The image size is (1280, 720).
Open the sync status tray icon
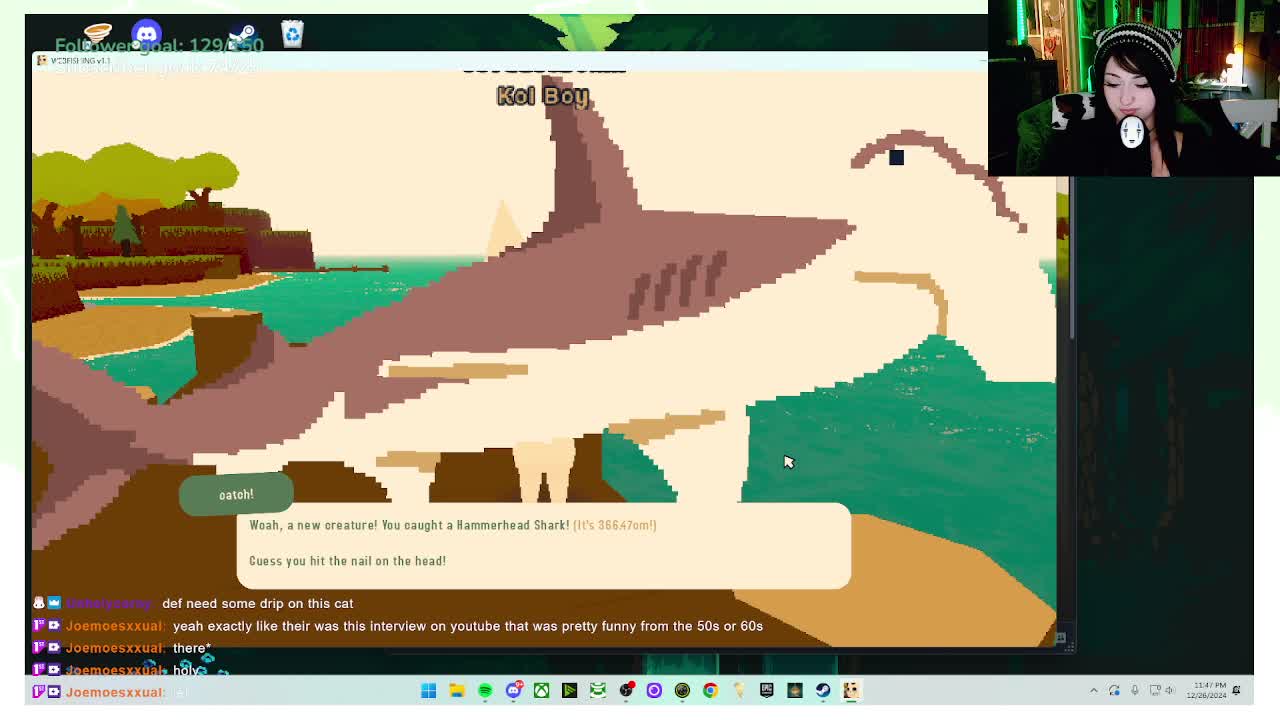pyautogui.click(x=1114, y=690)
